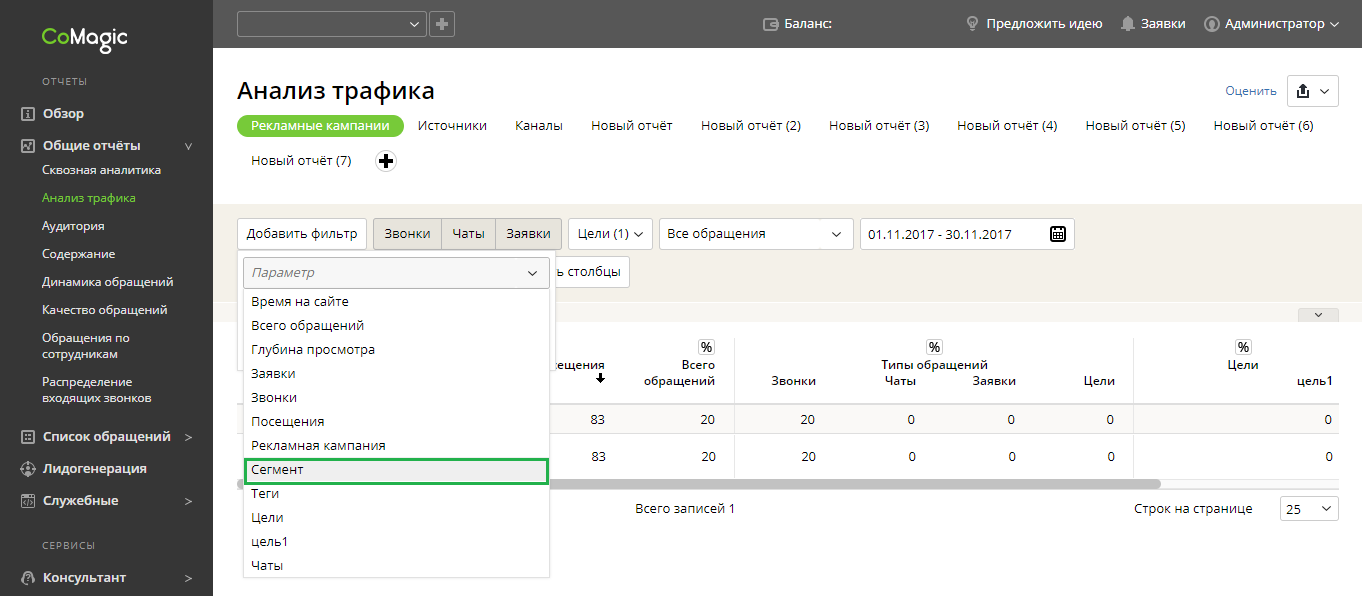The width and height of the screenshot is (1362, 596).
Task: Expand Консультант sidebar section
Action: (189, 578)
